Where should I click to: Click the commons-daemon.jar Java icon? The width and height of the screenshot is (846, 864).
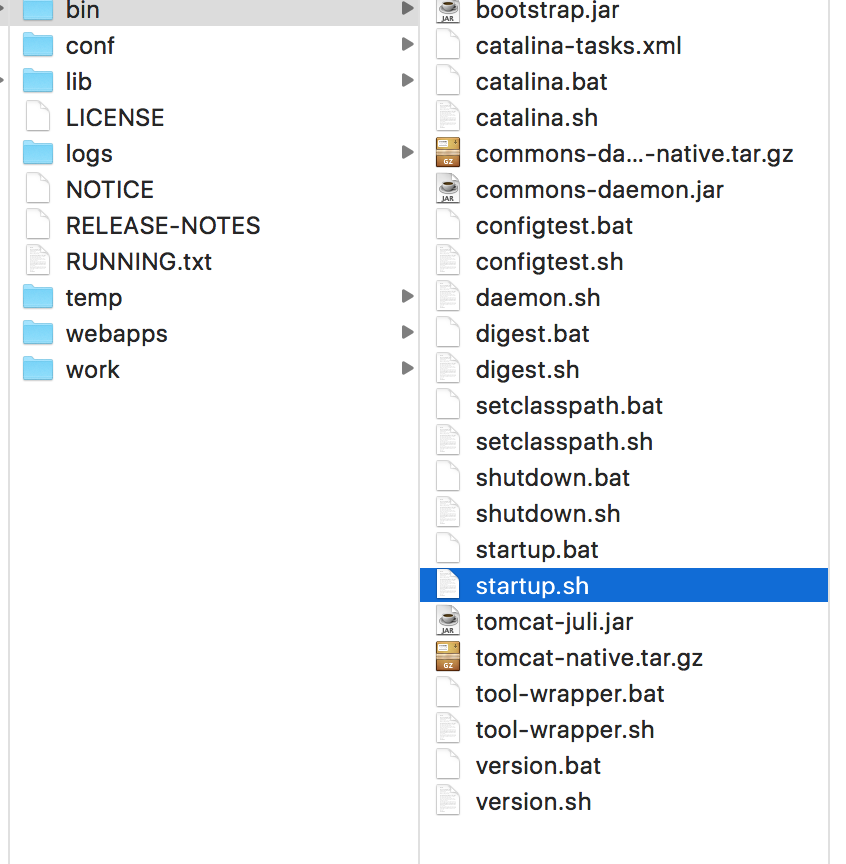[x=448, y=189]
